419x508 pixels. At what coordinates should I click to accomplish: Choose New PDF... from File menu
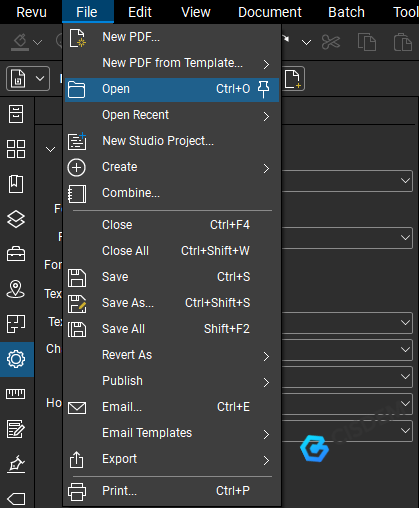(x=172, y=37)
